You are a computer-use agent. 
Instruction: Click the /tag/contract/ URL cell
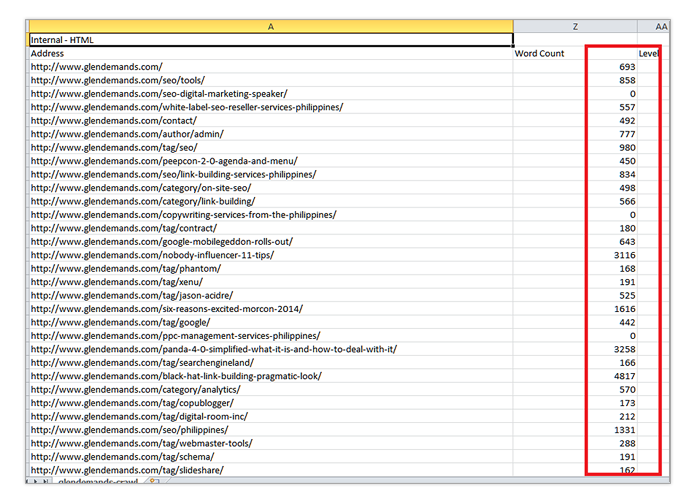point(271,228)
